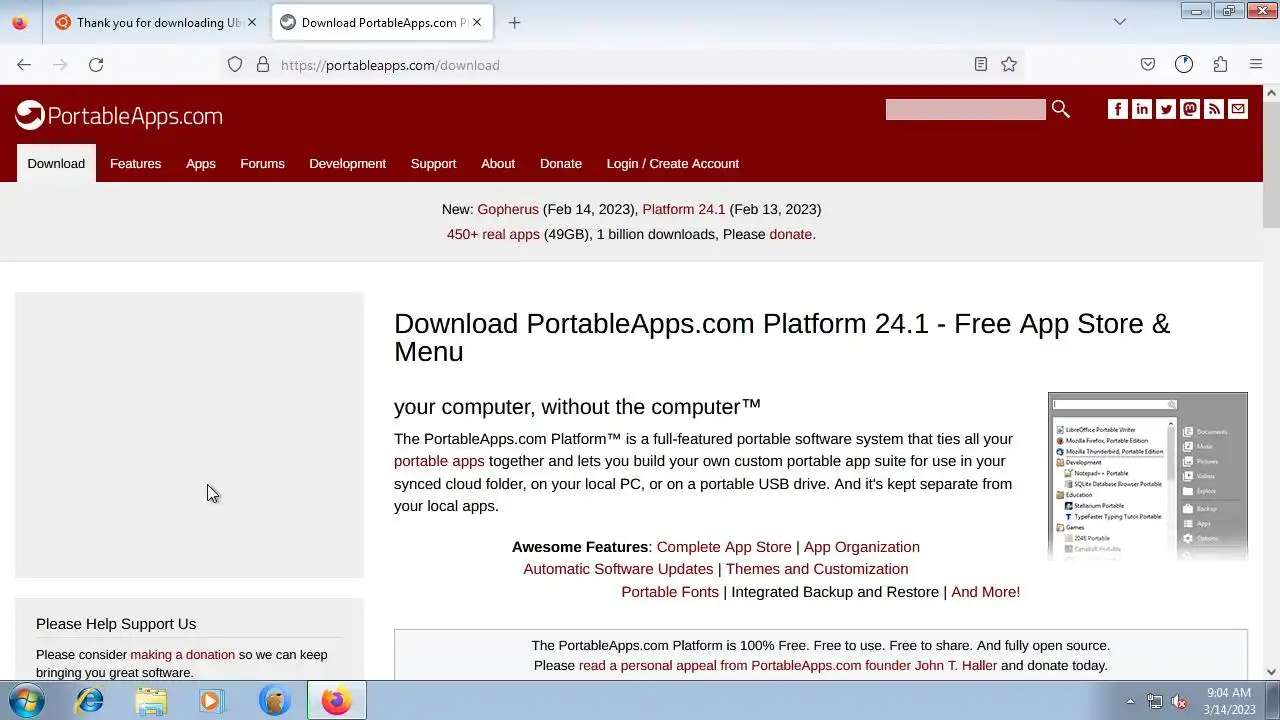Open the Save to Pocket icon
1280x720 pixels.
[1148, 64]
